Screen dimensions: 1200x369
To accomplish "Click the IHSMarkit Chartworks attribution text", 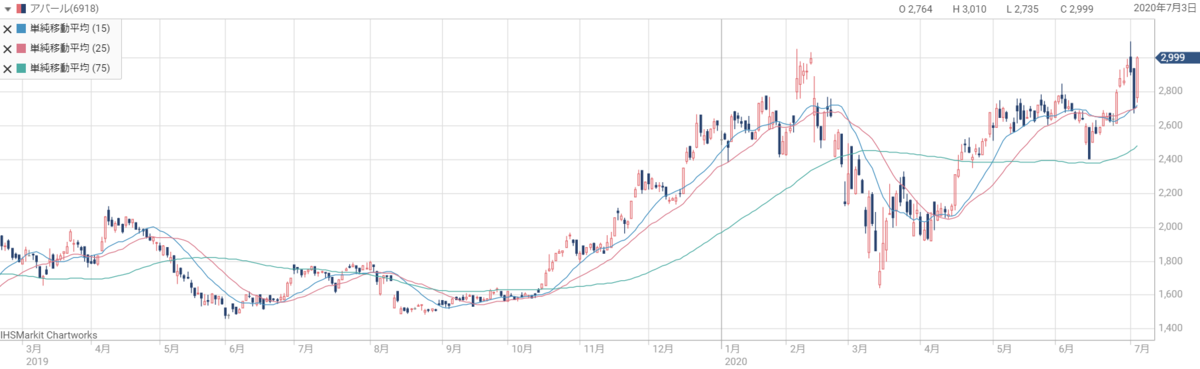I will 50,335.
